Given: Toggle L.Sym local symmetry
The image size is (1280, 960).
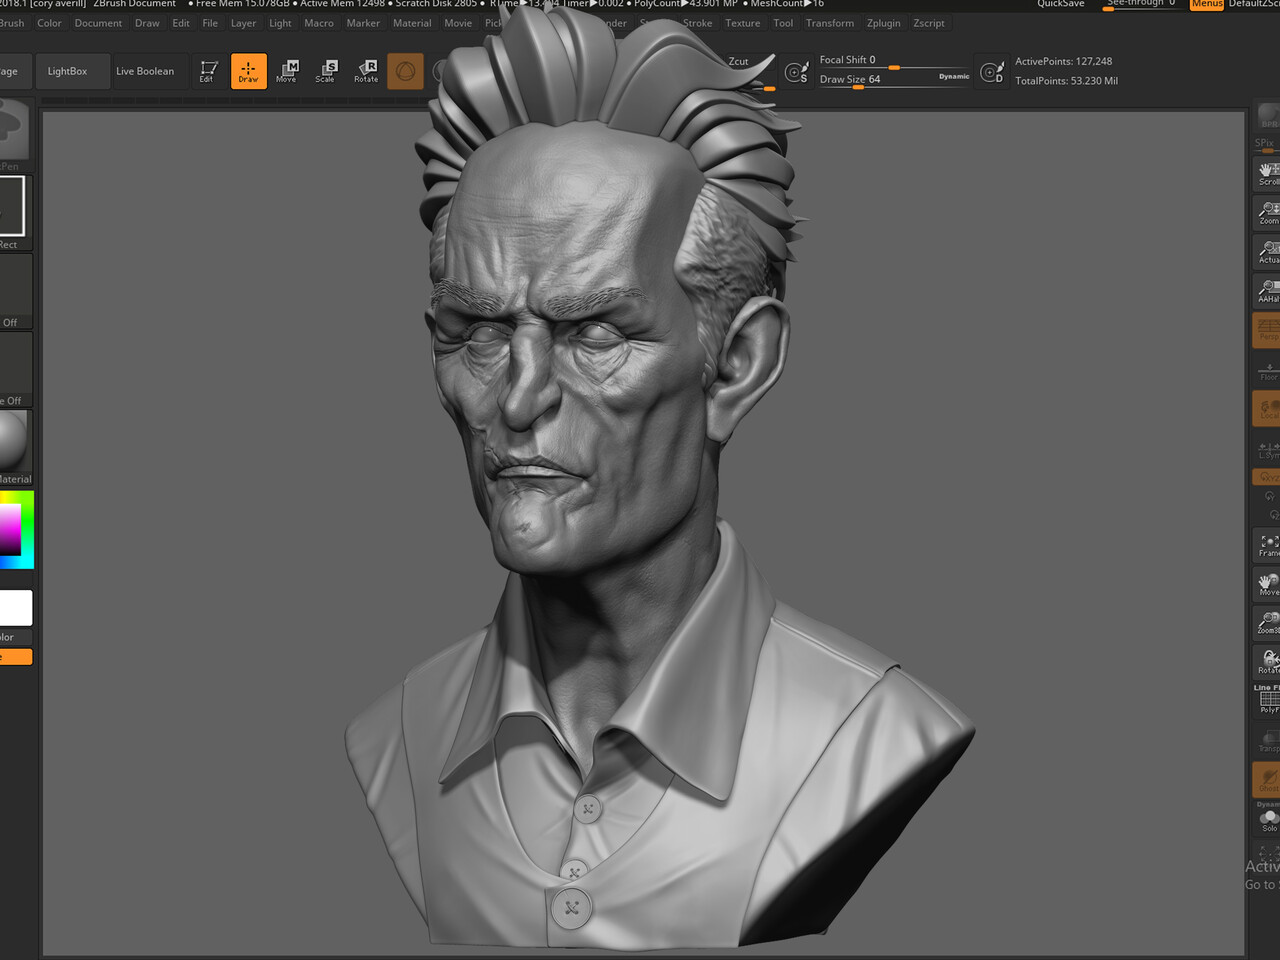Looking at the screenshot, I should [x=1268, y=448].
